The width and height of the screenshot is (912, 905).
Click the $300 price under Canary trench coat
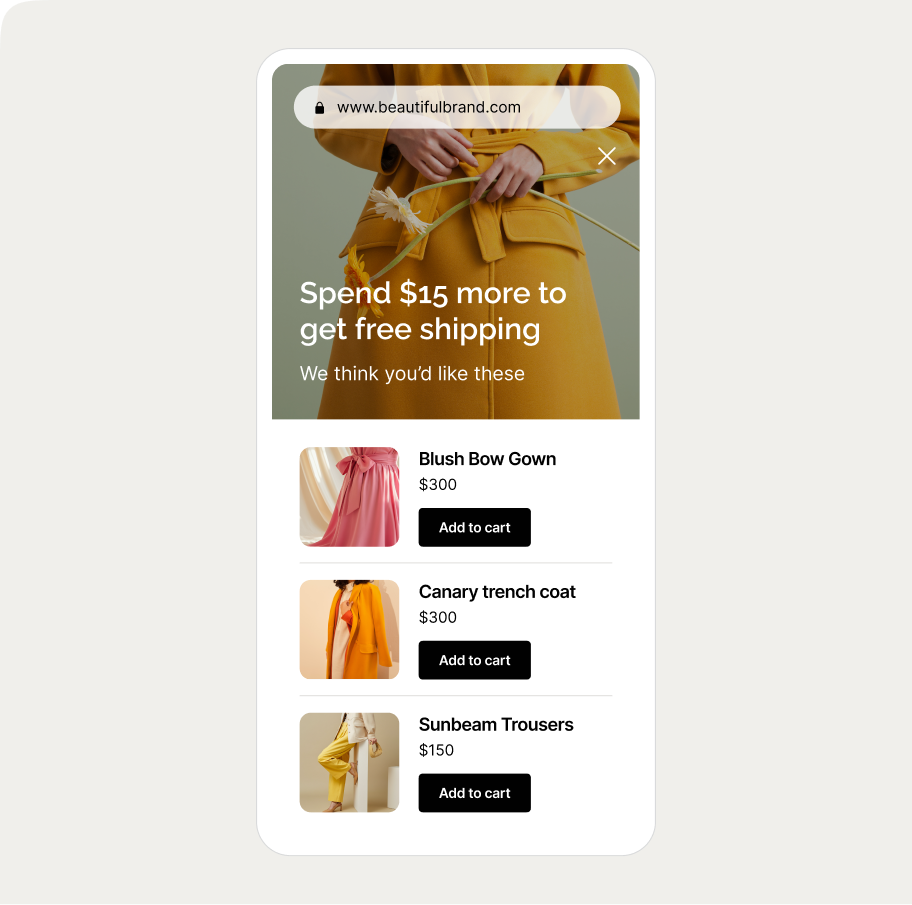(x=437, y=617)
